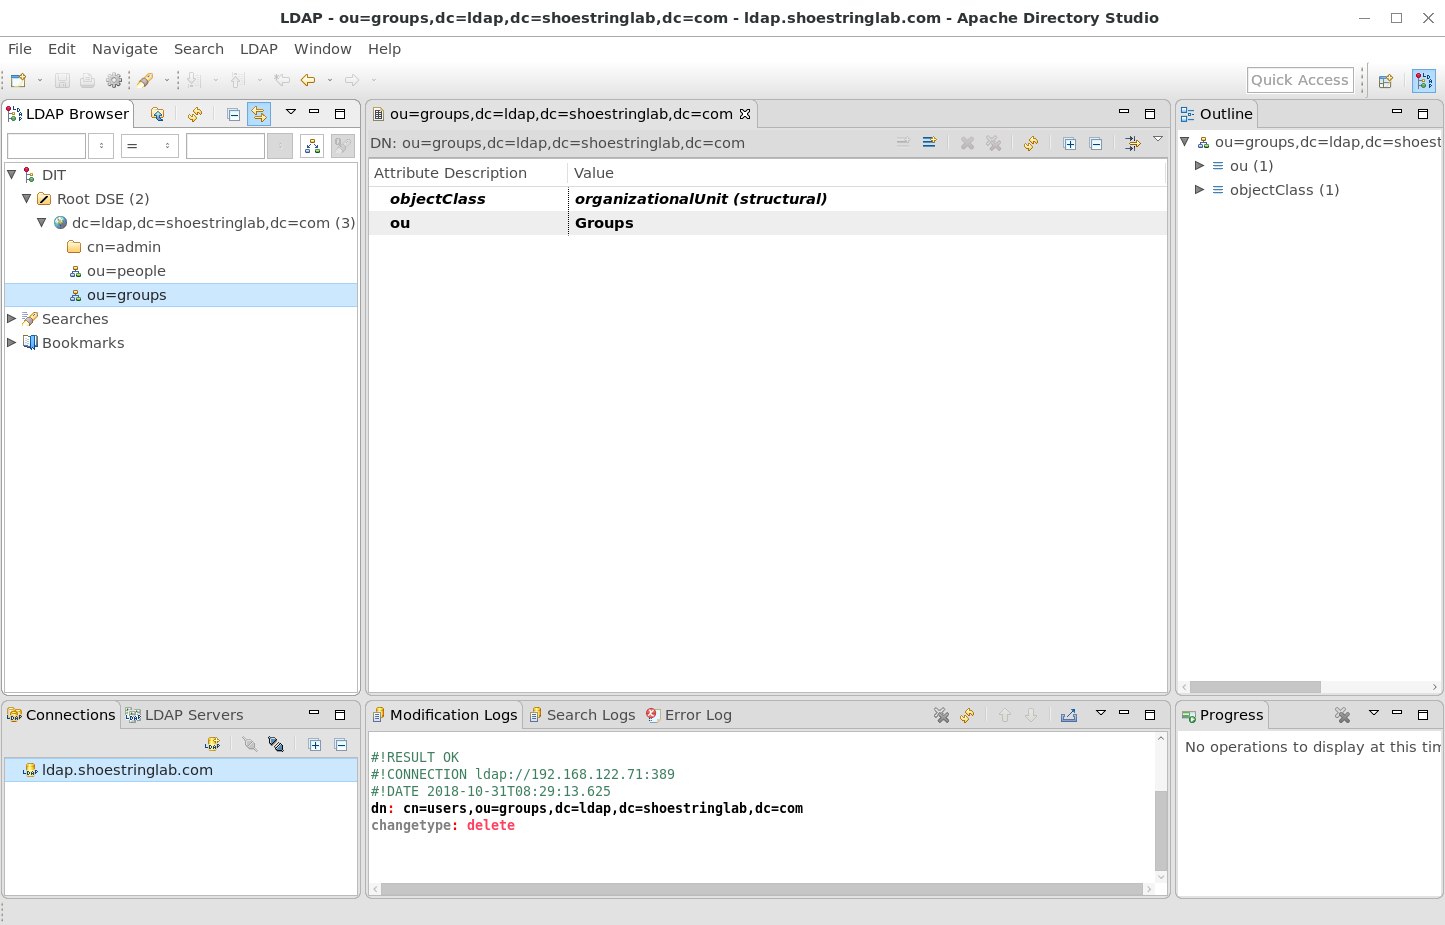
Task: Open the LDAP Browser view menu triangle
Action: pyautogui.click(x=291, y=112)
